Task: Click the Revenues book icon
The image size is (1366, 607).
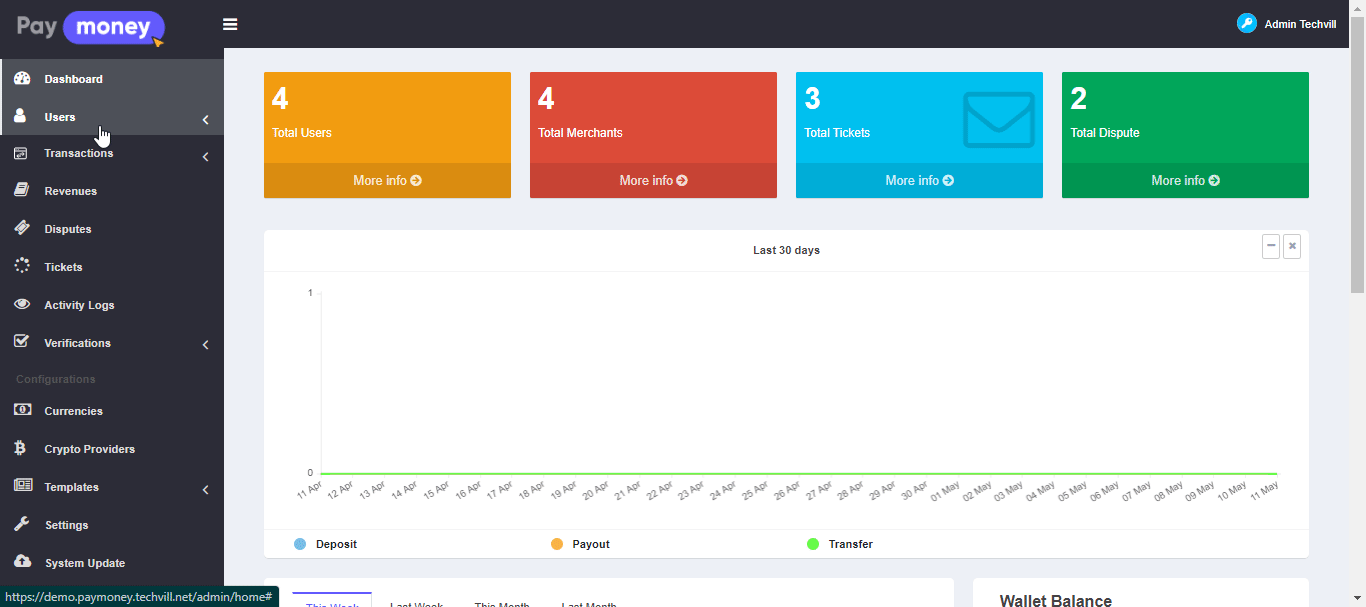Action: pos(22,191)
